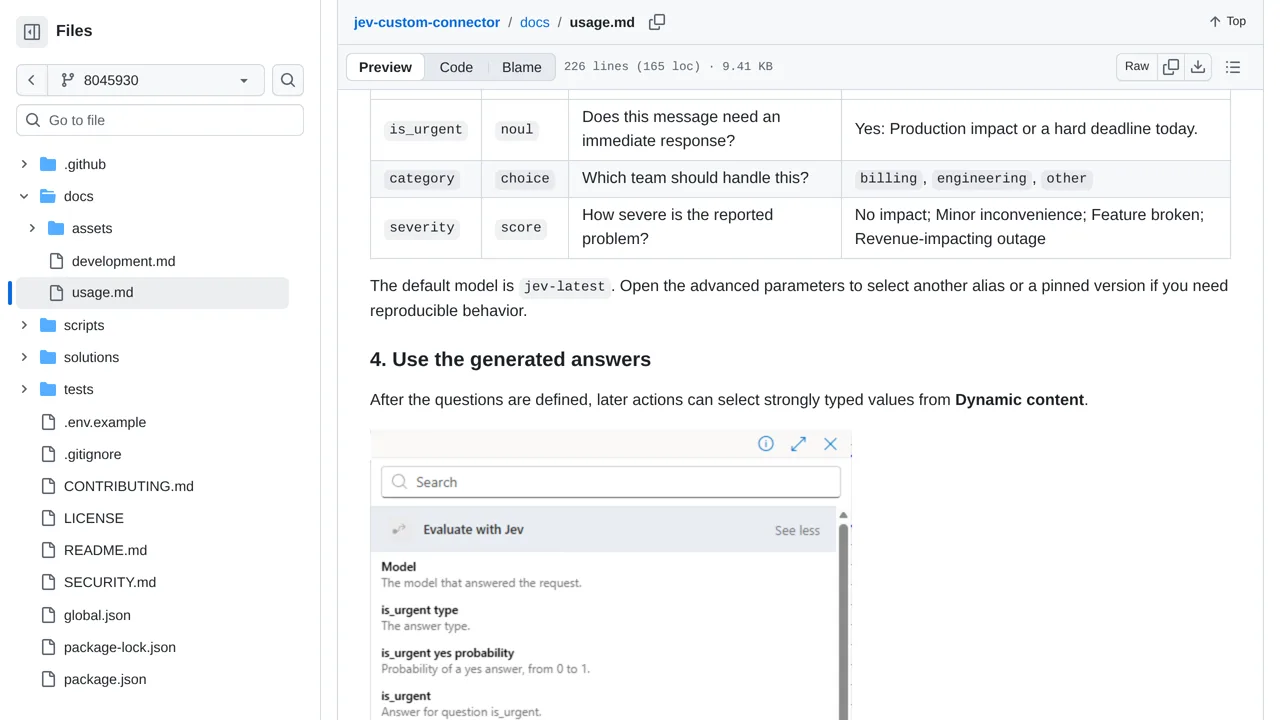This screenshot has height=720, width=1280.
Task: Click the file icon for .gitignore
Action: coord(48,454)
